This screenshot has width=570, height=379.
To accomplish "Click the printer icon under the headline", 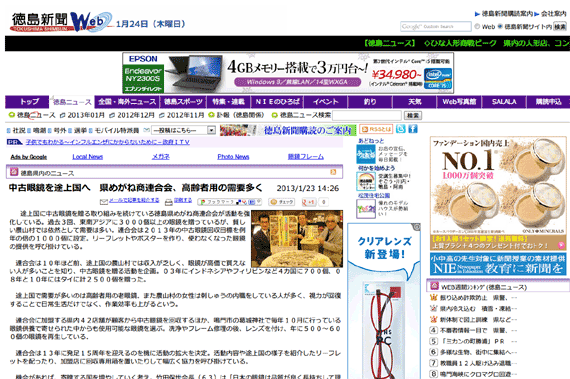I will click(169, 202).
